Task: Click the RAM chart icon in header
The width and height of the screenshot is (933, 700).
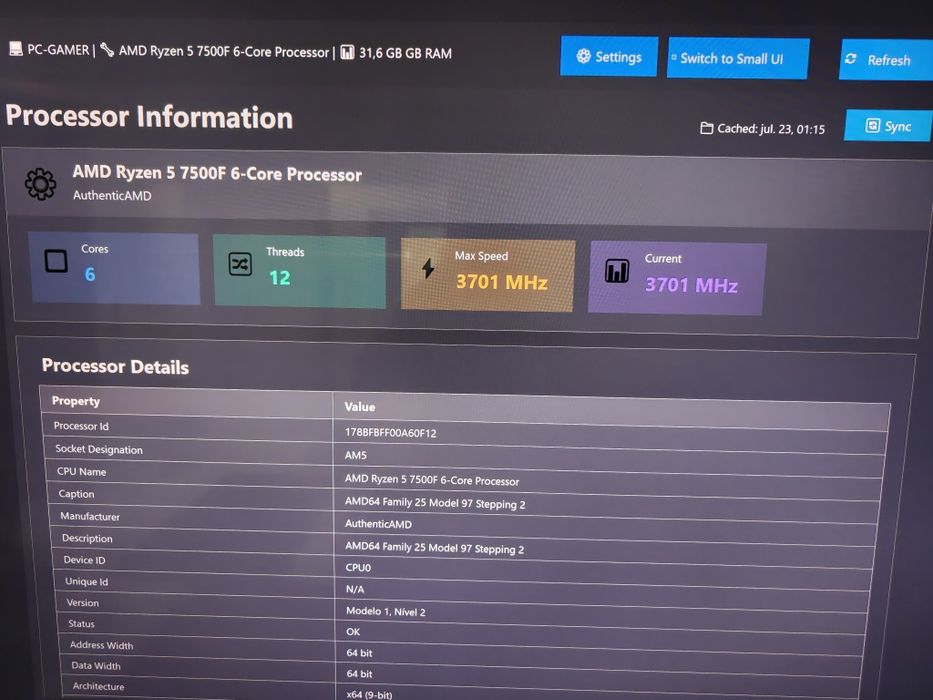Action: [x=347, y=52]
